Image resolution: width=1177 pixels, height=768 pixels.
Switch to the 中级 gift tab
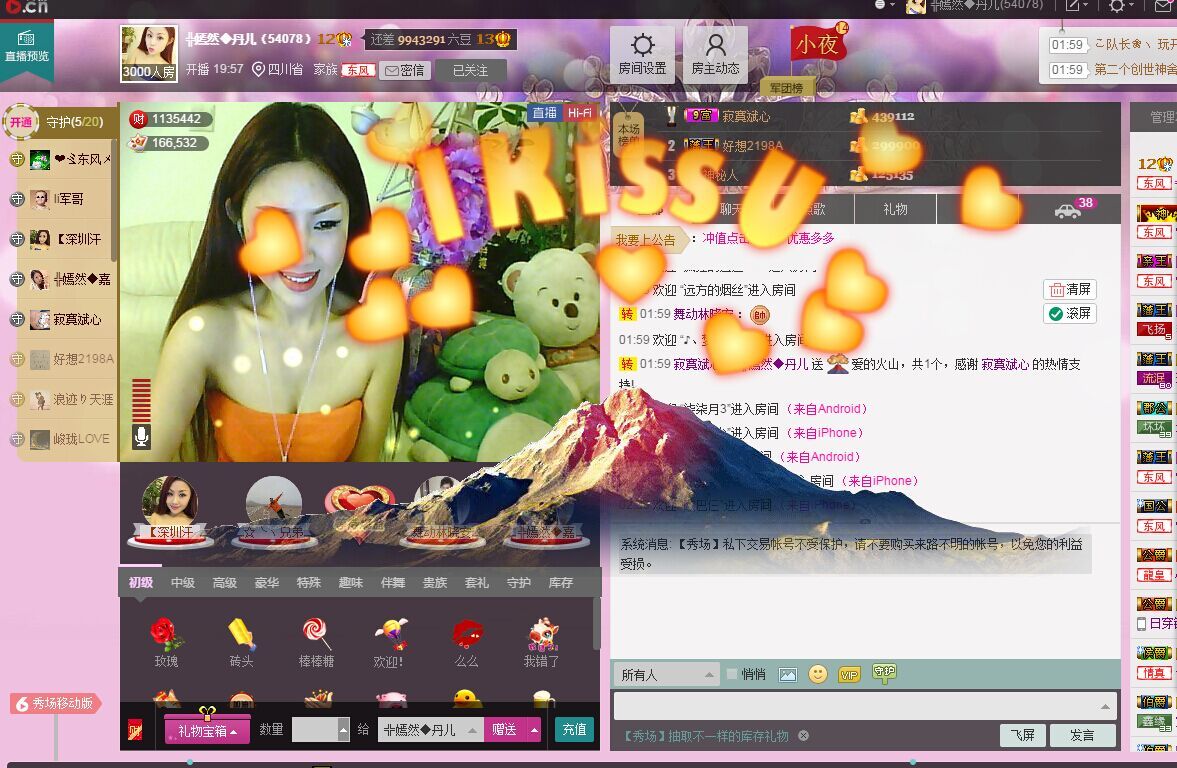tap(182, 583)
